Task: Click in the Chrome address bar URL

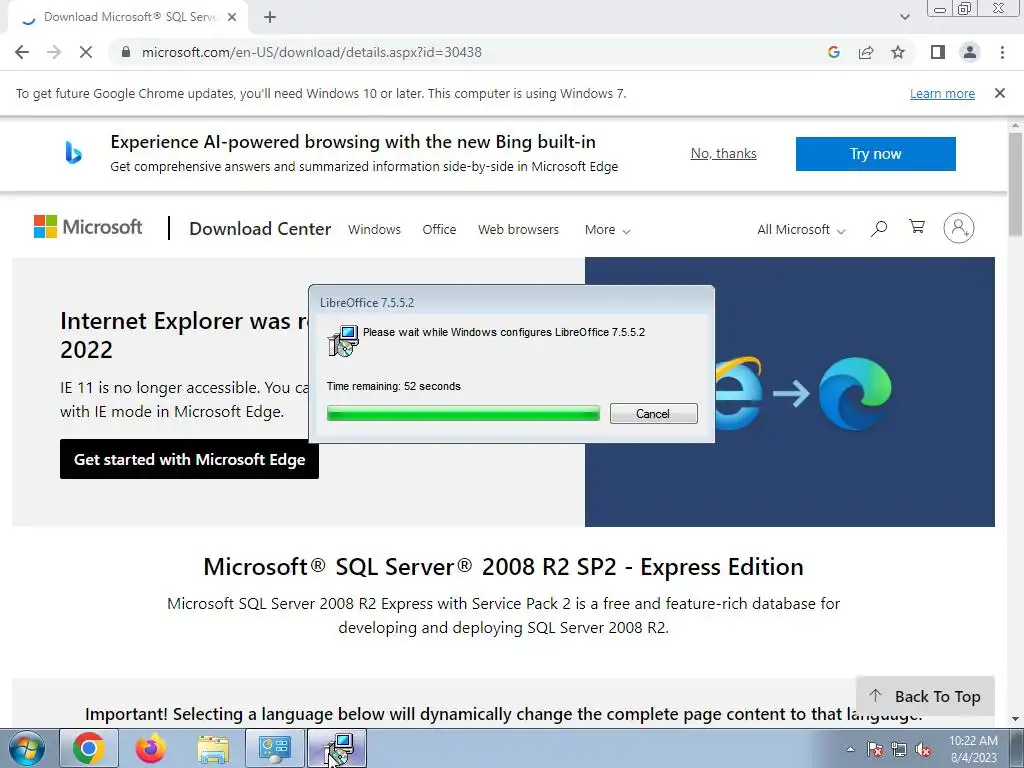Action: pos(312,52)
